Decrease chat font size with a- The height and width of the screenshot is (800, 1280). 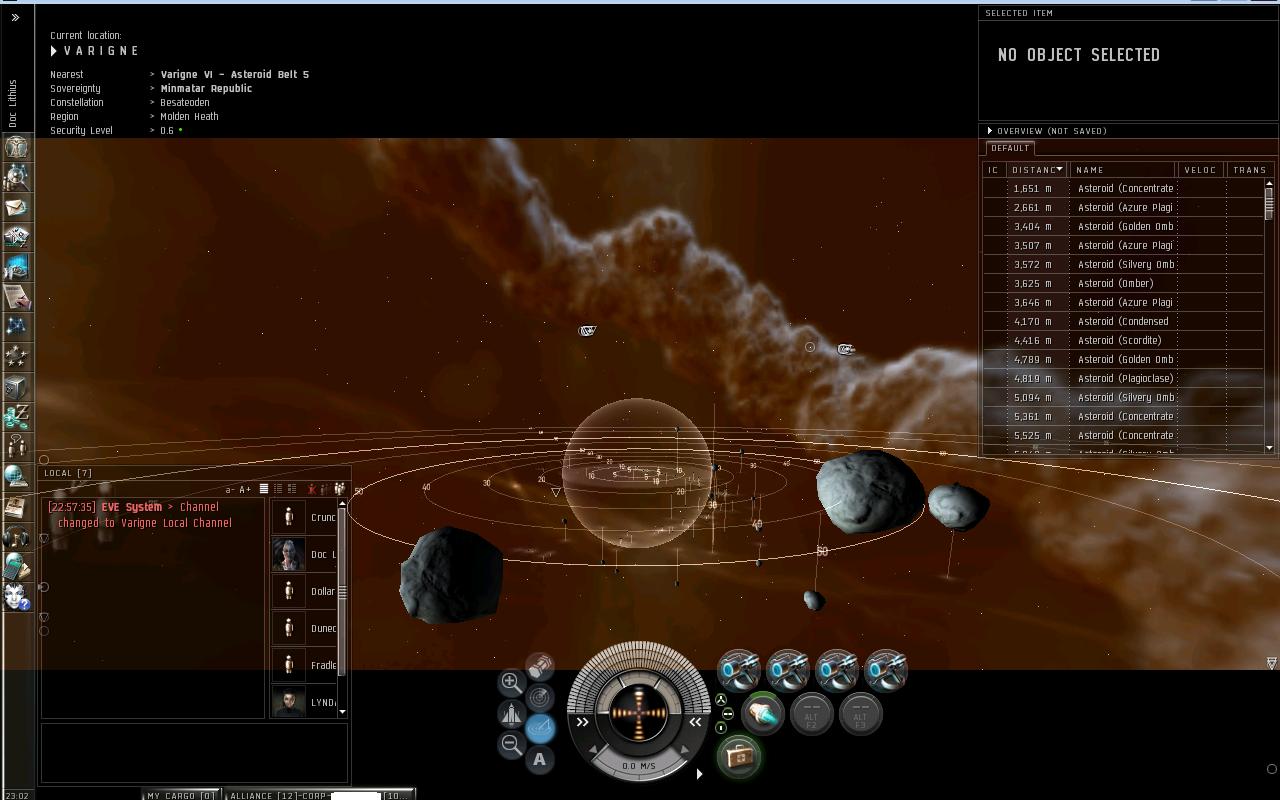[x=230, y=489]
